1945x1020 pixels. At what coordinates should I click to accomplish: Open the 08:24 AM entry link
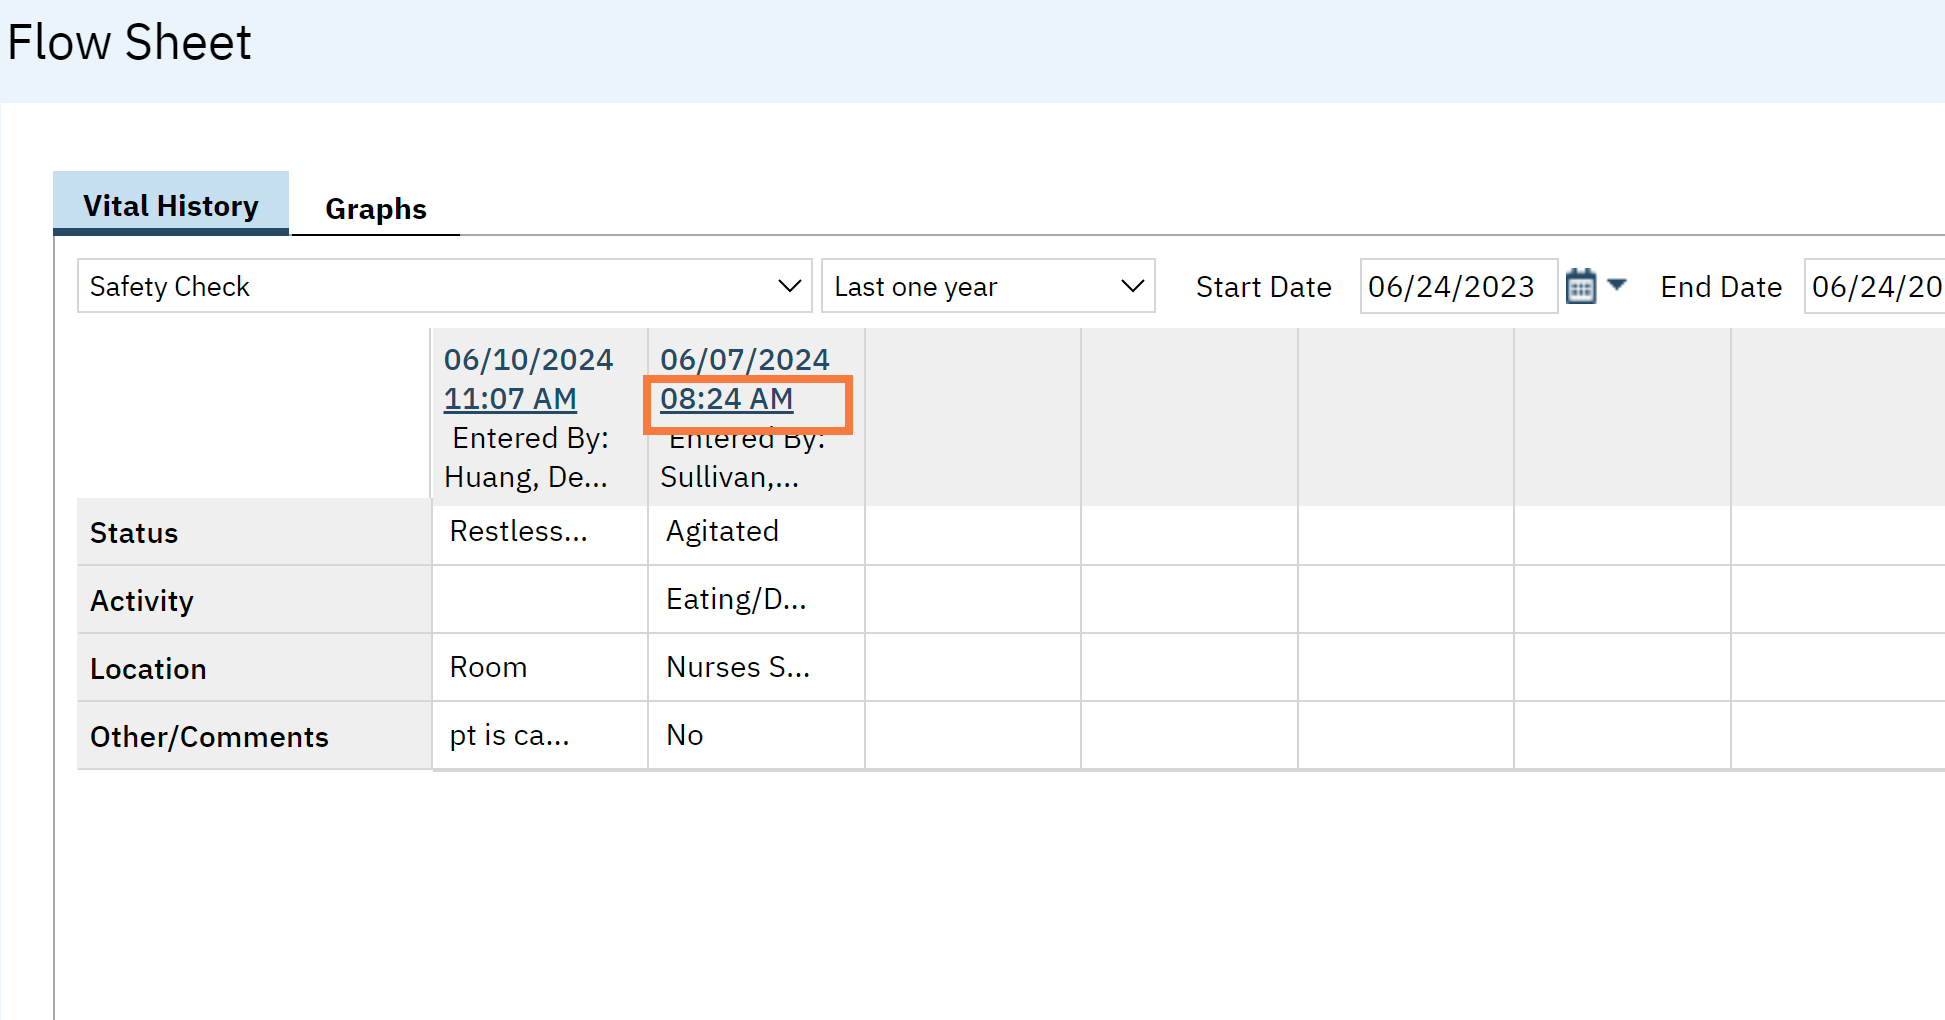[726, 398]
